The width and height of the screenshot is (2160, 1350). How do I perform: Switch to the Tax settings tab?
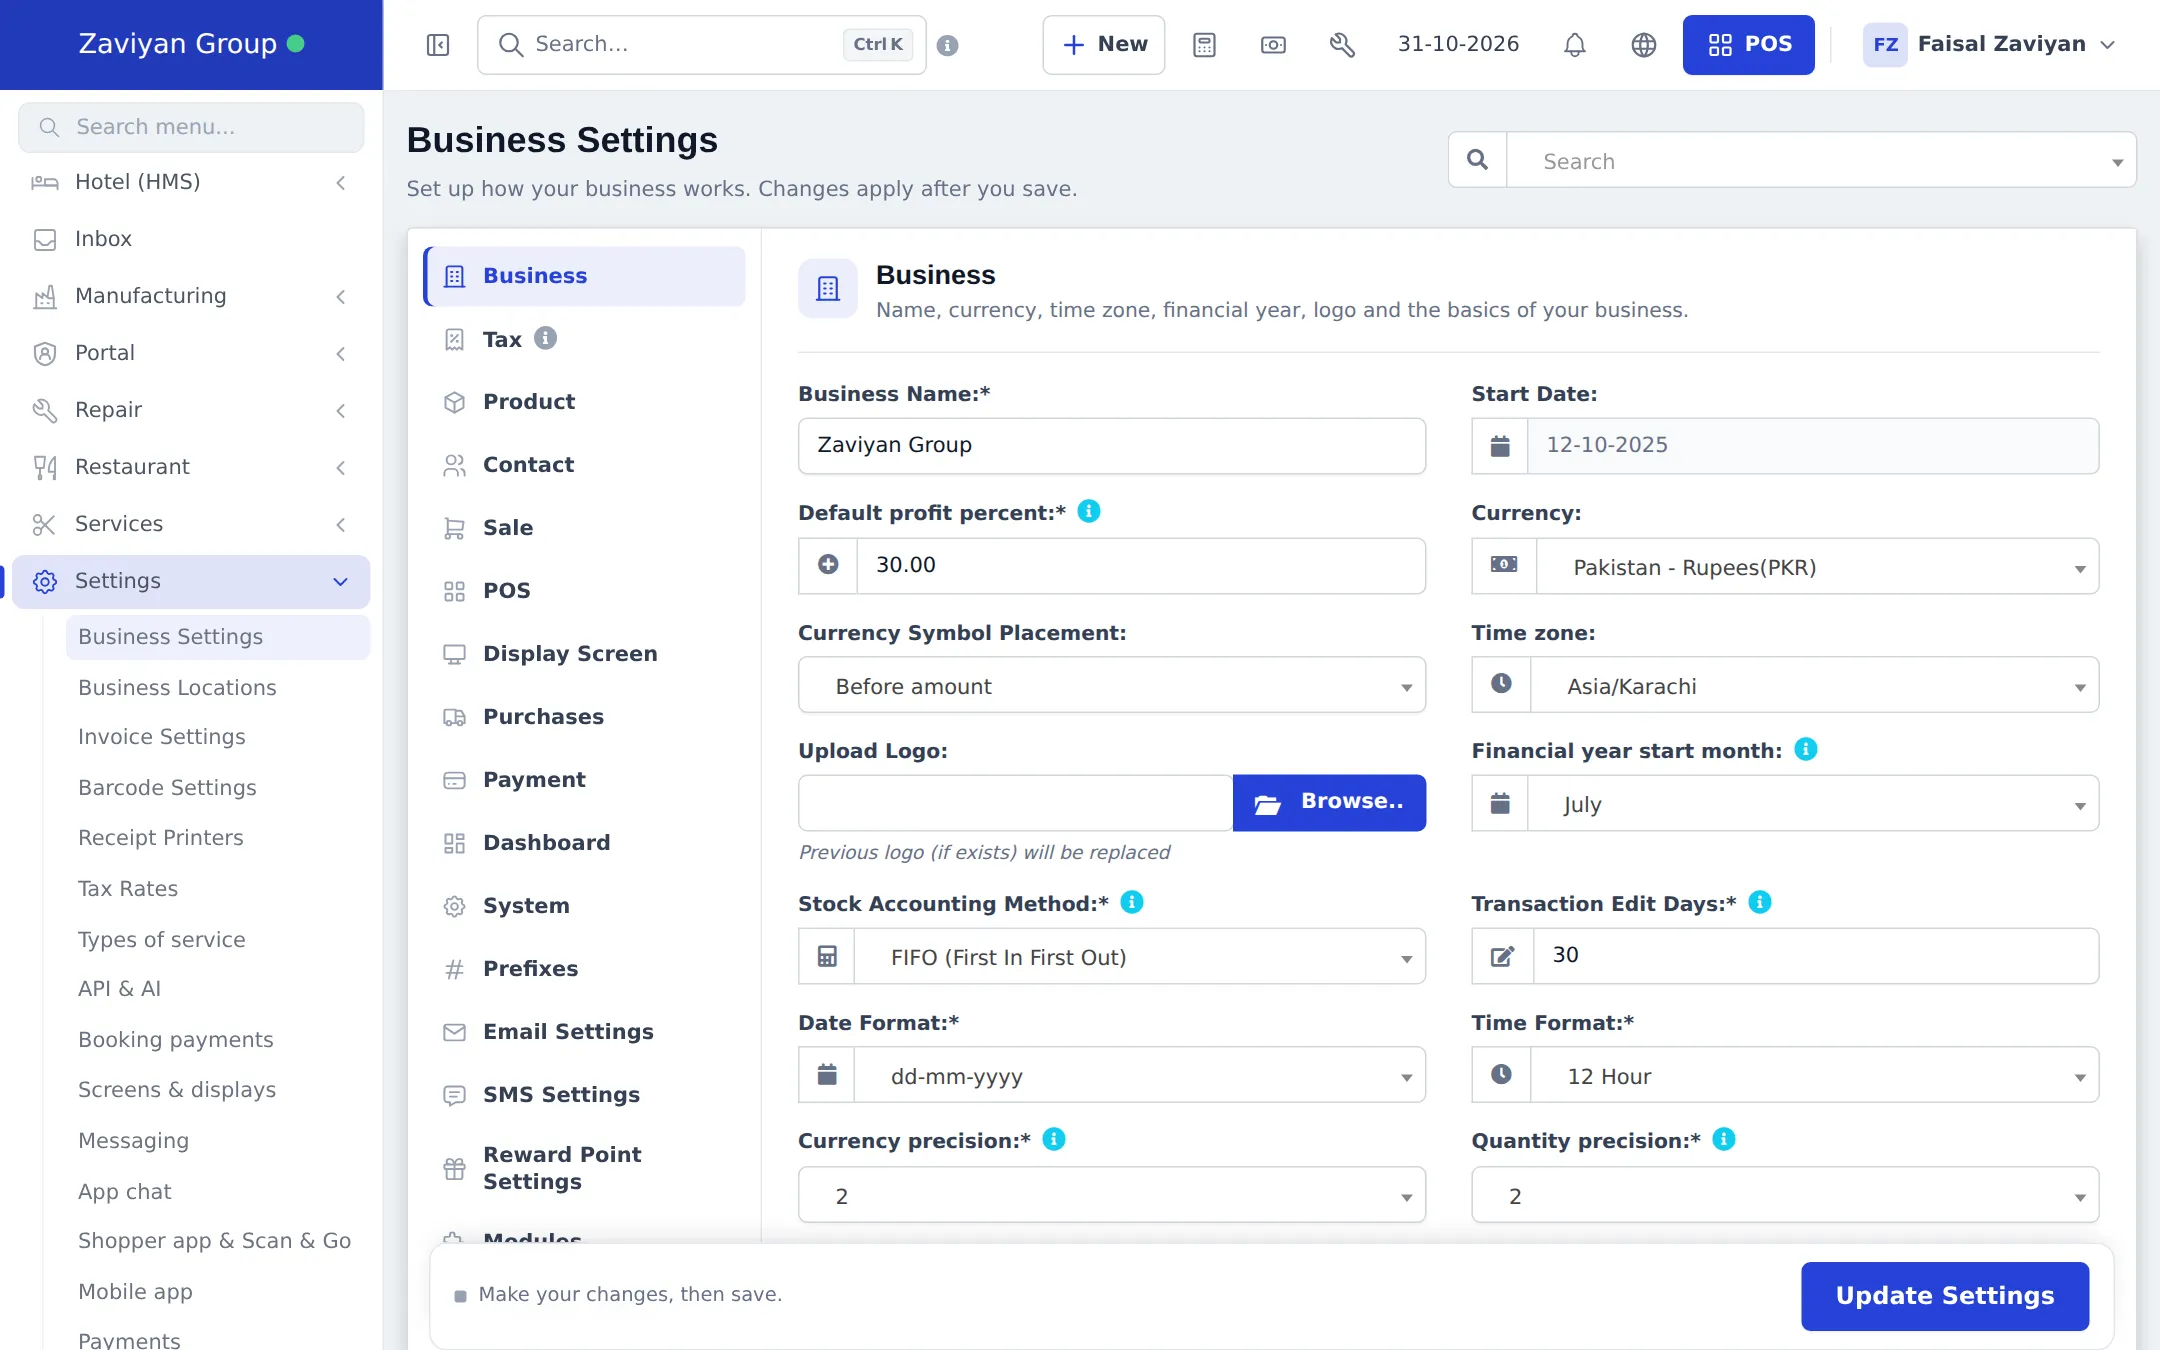tap(584, 339)
